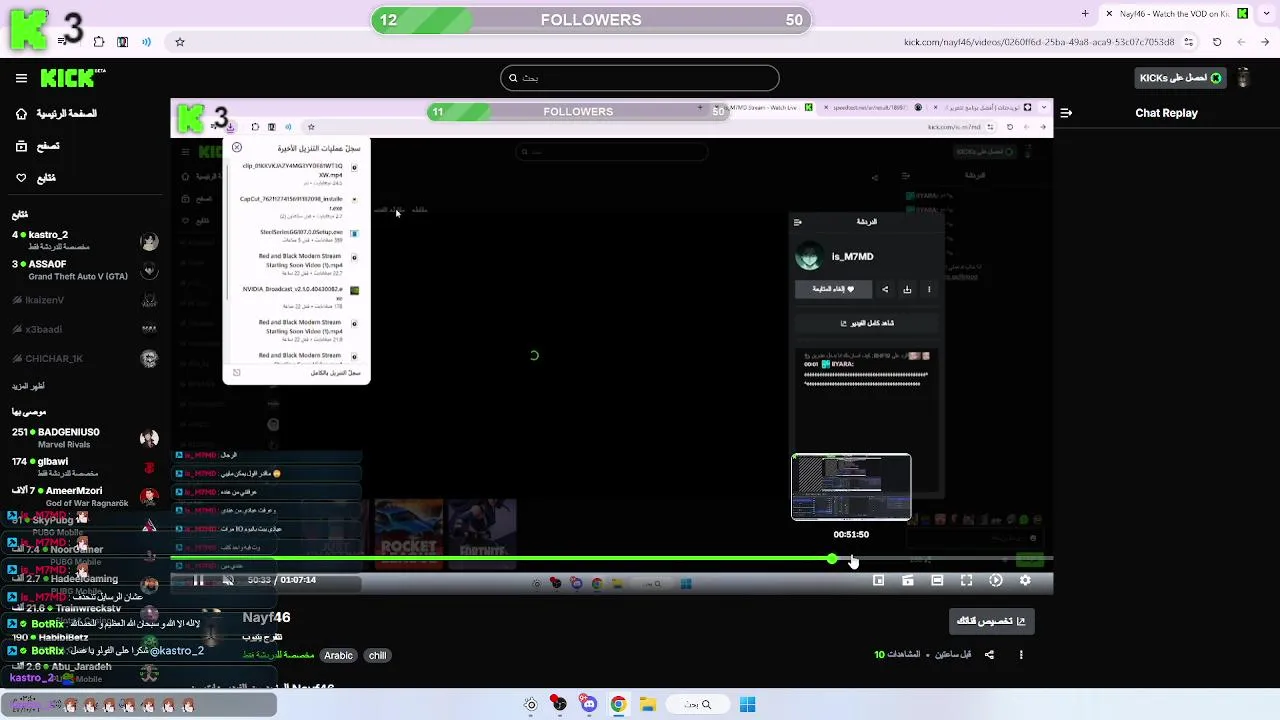Toggle theater mode in the player controls
The width and height of the screenshot is (1280, 720).
point(937,580)
